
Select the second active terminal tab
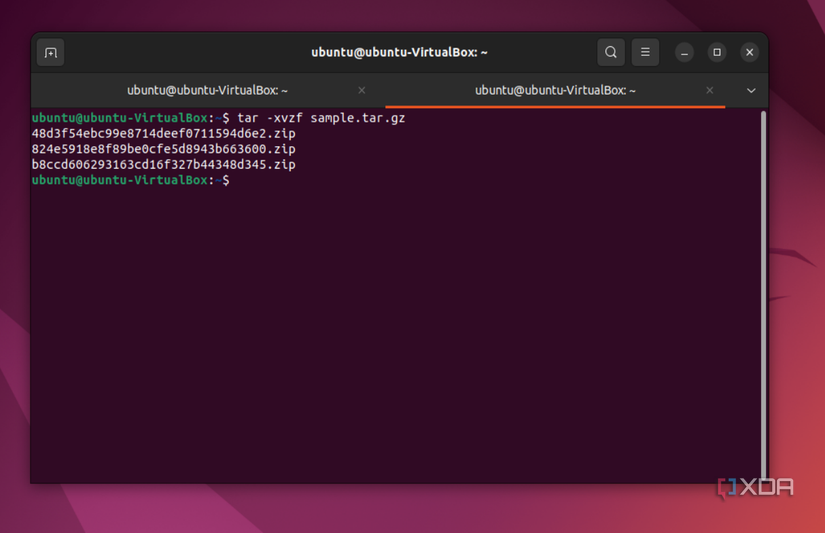555,90
